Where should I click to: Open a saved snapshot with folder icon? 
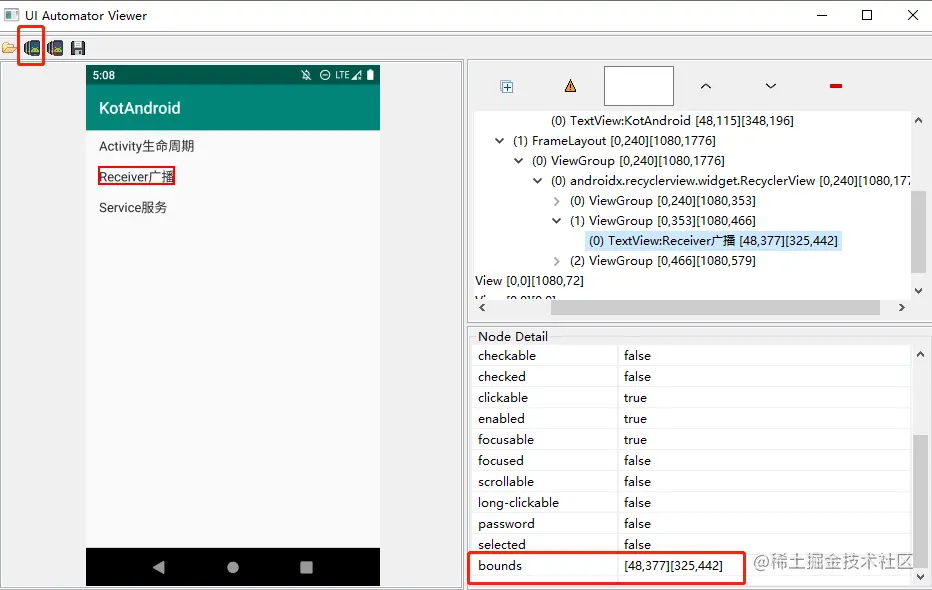pos(9,48)
